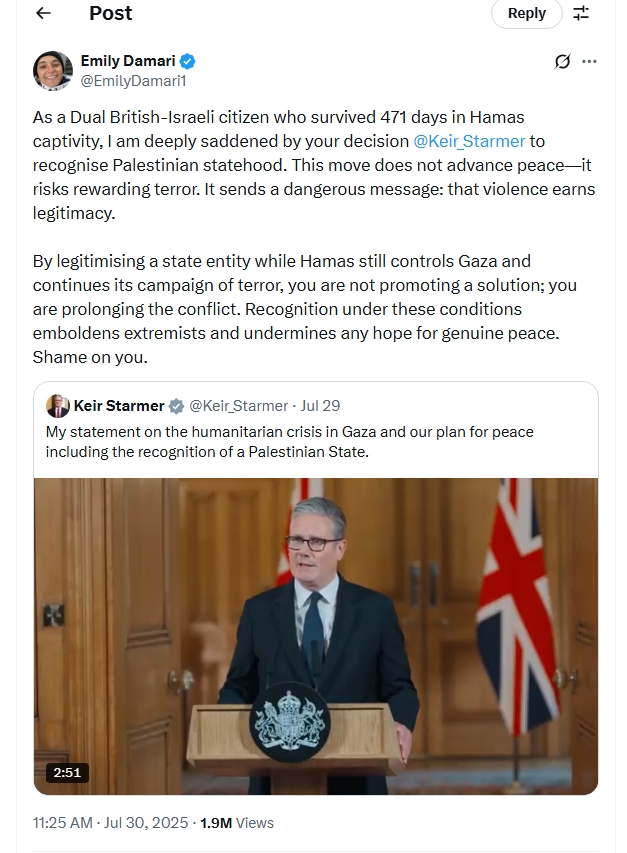Viewport: 627px width, 853px height.
Task: Open the @Keir_Starmer mention link
Action: (469, 141)
